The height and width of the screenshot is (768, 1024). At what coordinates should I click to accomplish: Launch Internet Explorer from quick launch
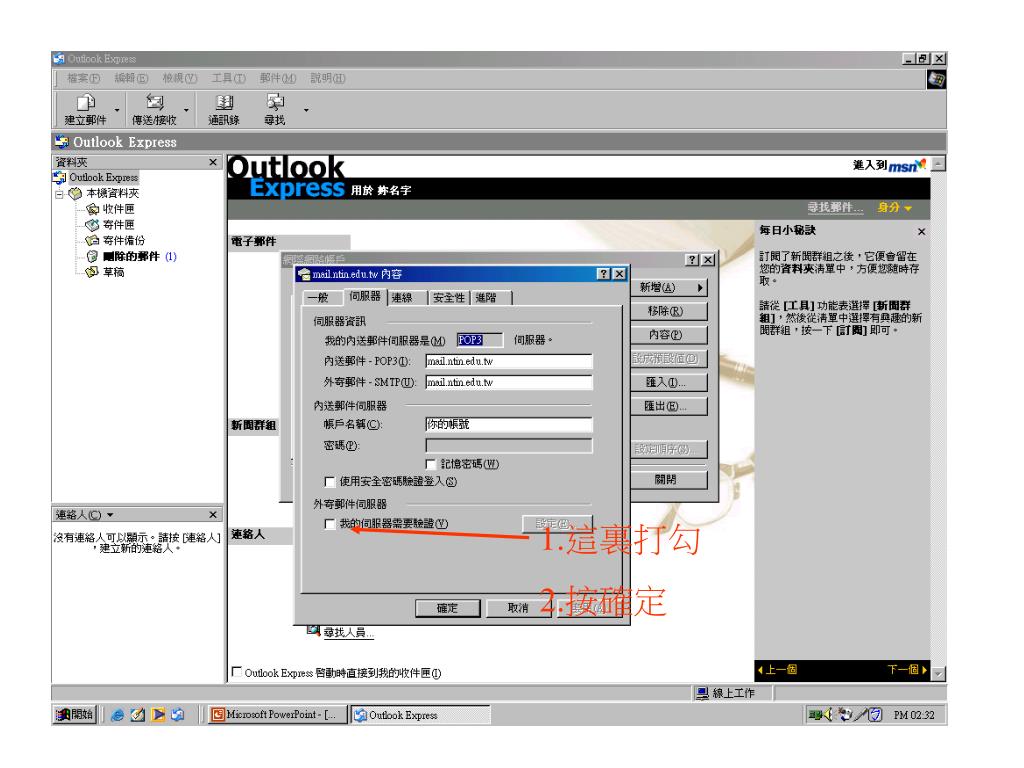[x=118, y=714]
